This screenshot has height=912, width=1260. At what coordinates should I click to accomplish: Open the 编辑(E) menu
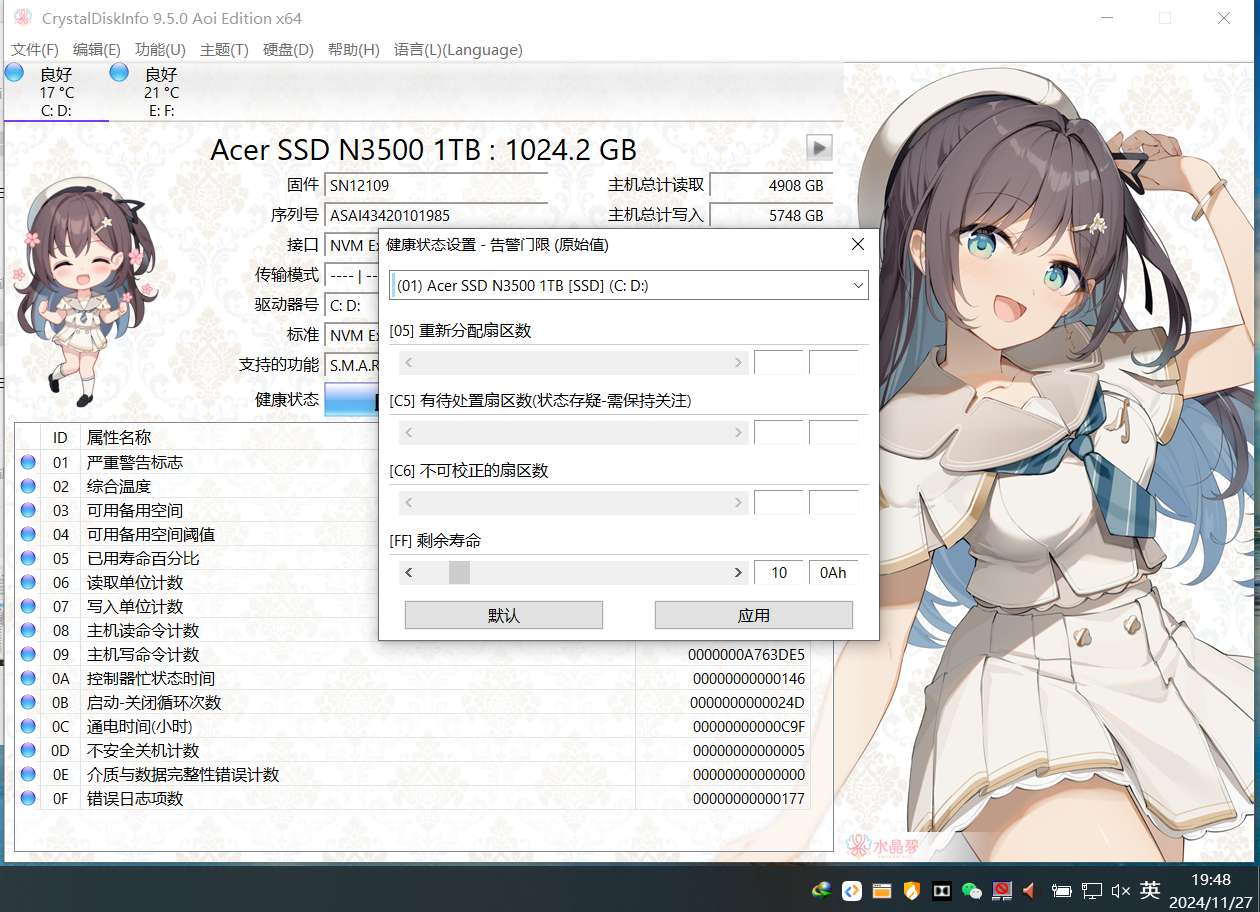97,49
